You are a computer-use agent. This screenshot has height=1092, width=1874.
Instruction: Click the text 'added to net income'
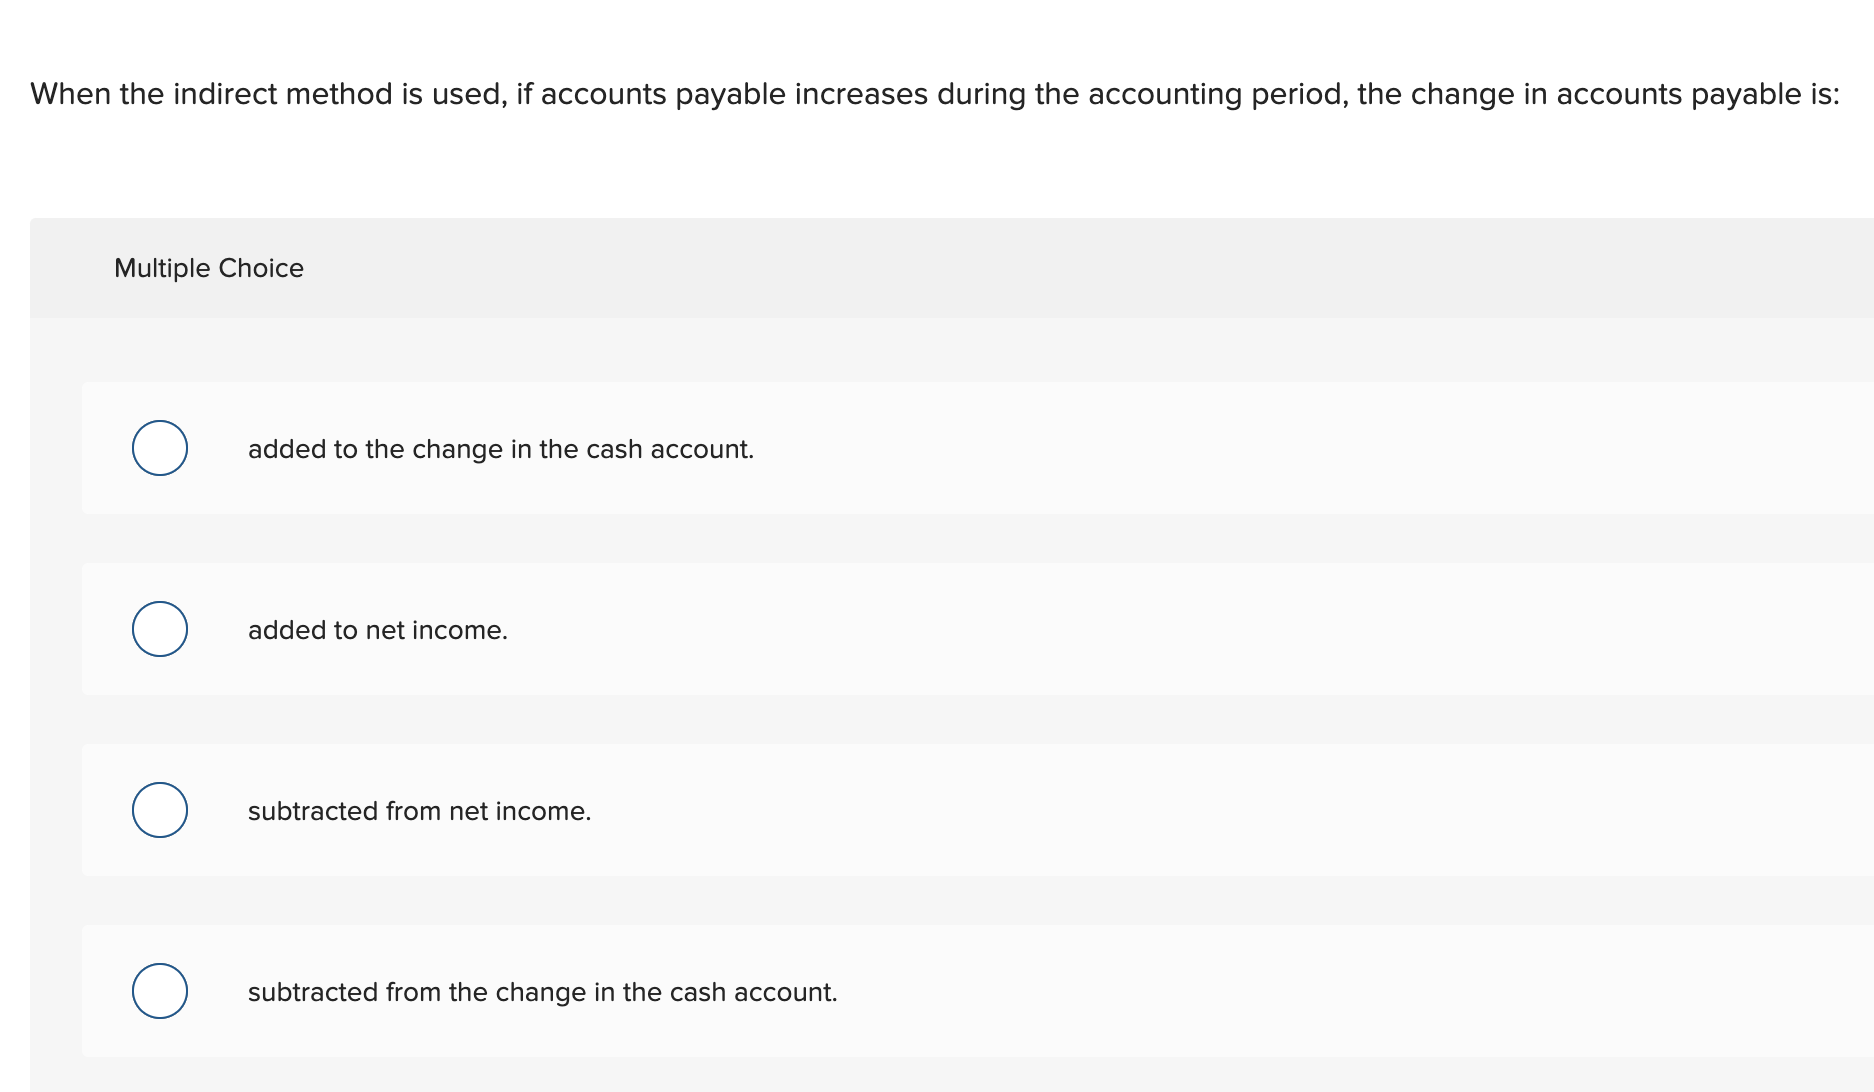[x=378, y=629]
